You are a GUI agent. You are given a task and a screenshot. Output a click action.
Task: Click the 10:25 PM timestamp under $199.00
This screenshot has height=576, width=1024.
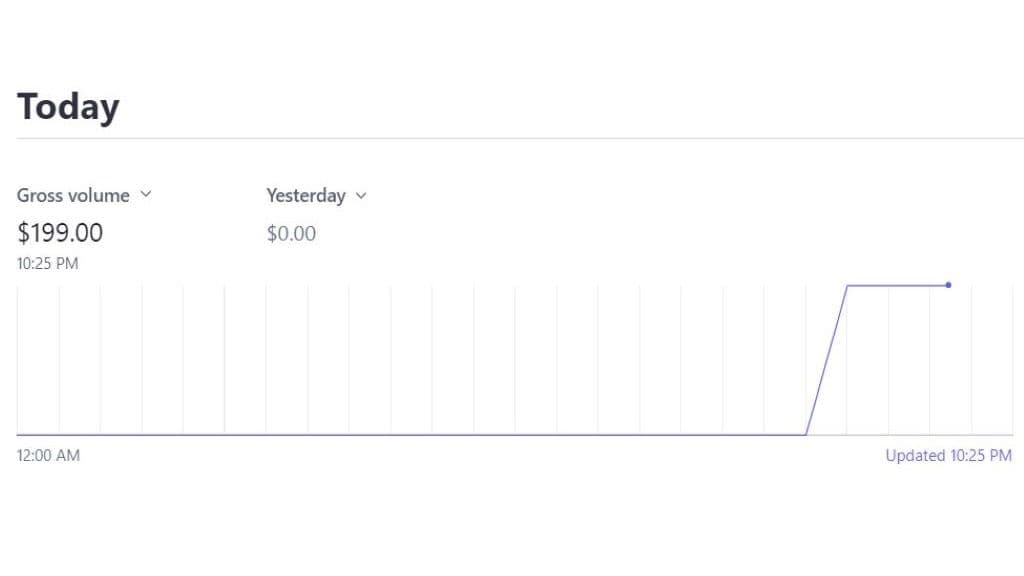click(48, 264)
